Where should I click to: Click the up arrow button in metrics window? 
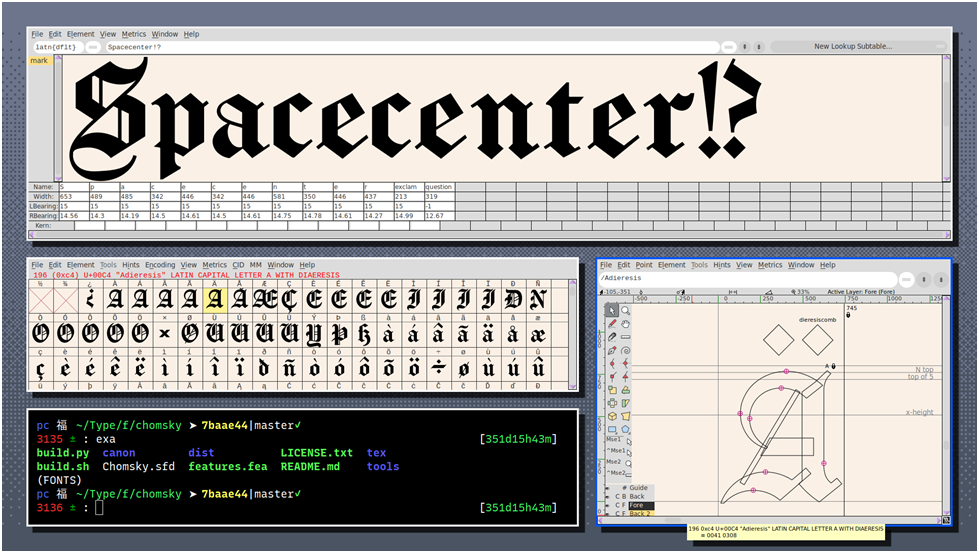(744, 47)
